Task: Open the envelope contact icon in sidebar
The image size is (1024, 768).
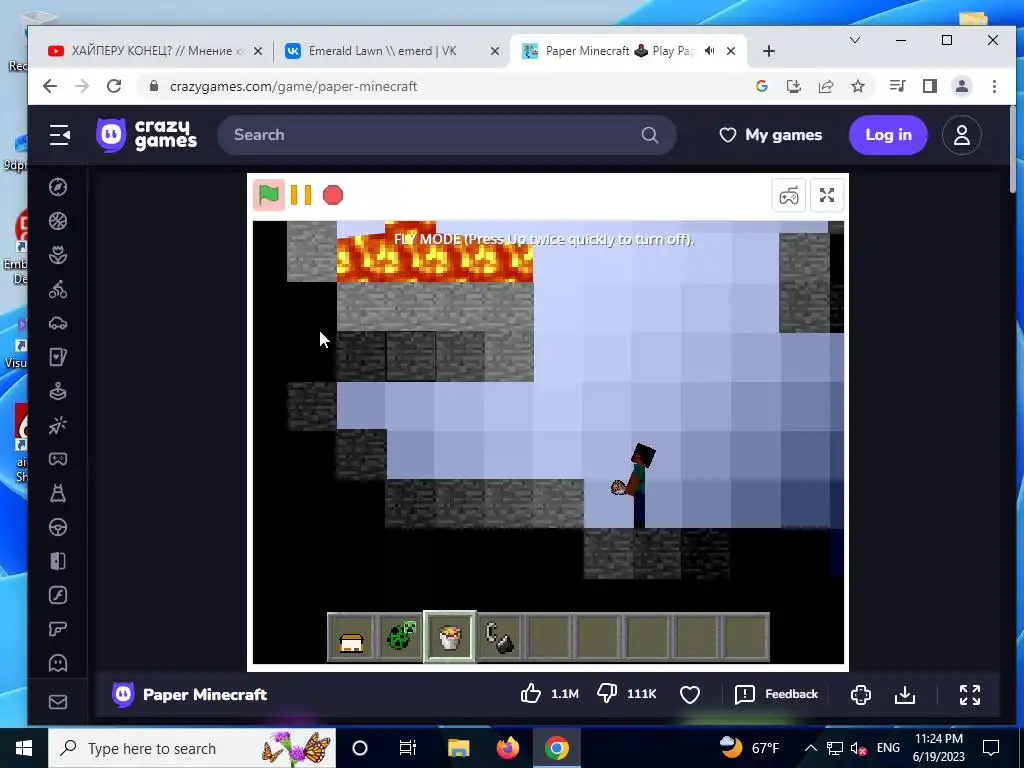Action: point(58,702)
